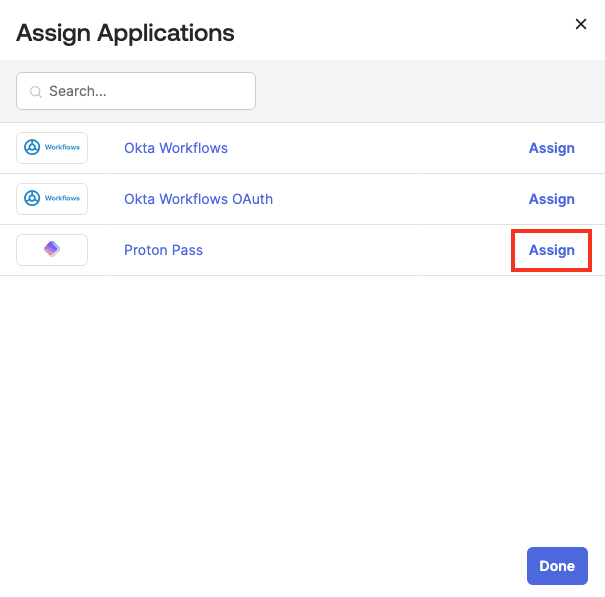Click the Okta Workflows OAuth logo
Image resolution: width=605 pixels, height=597 pixels.
[52, 199]
